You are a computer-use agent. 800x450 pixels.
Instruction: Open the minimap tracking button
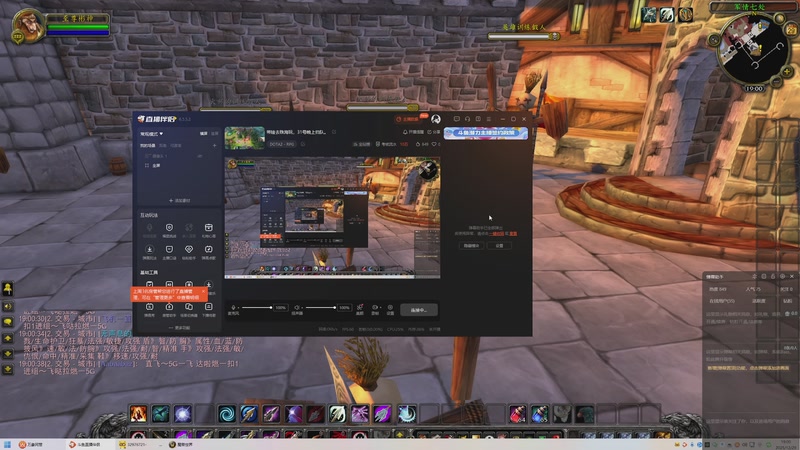[x=714, y=40]
